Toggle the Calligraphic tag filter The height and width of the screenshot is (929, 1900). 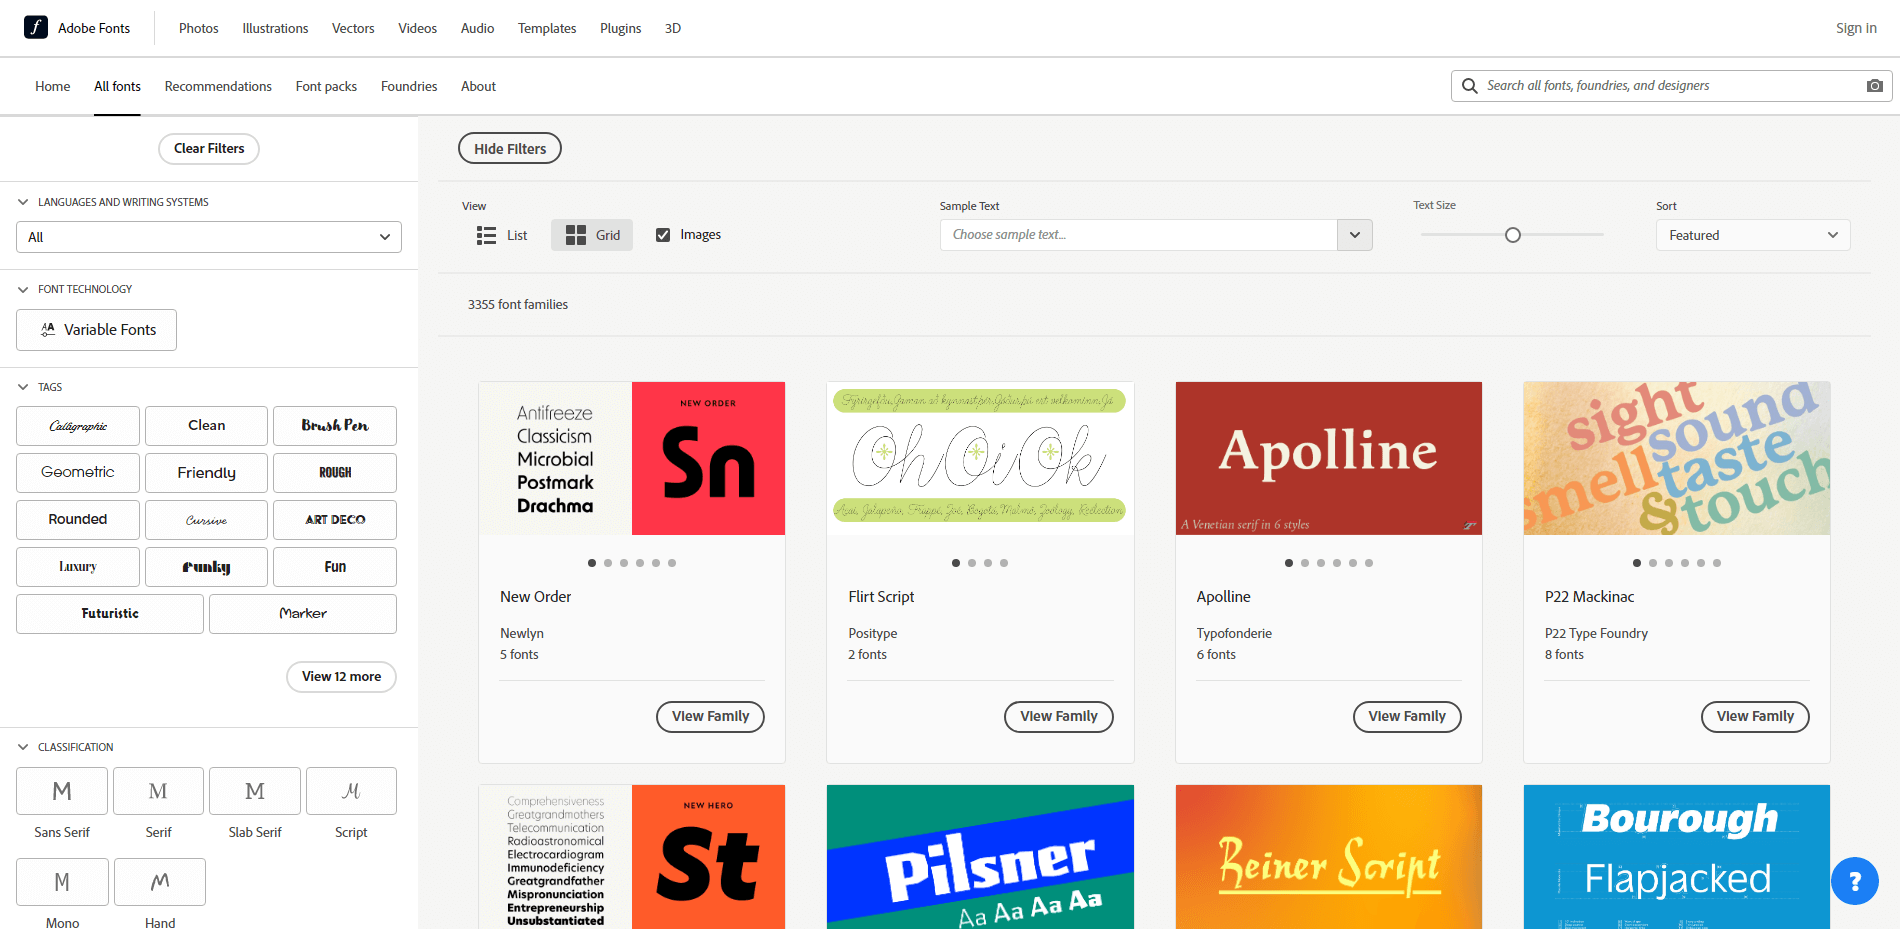coord(78,426)
